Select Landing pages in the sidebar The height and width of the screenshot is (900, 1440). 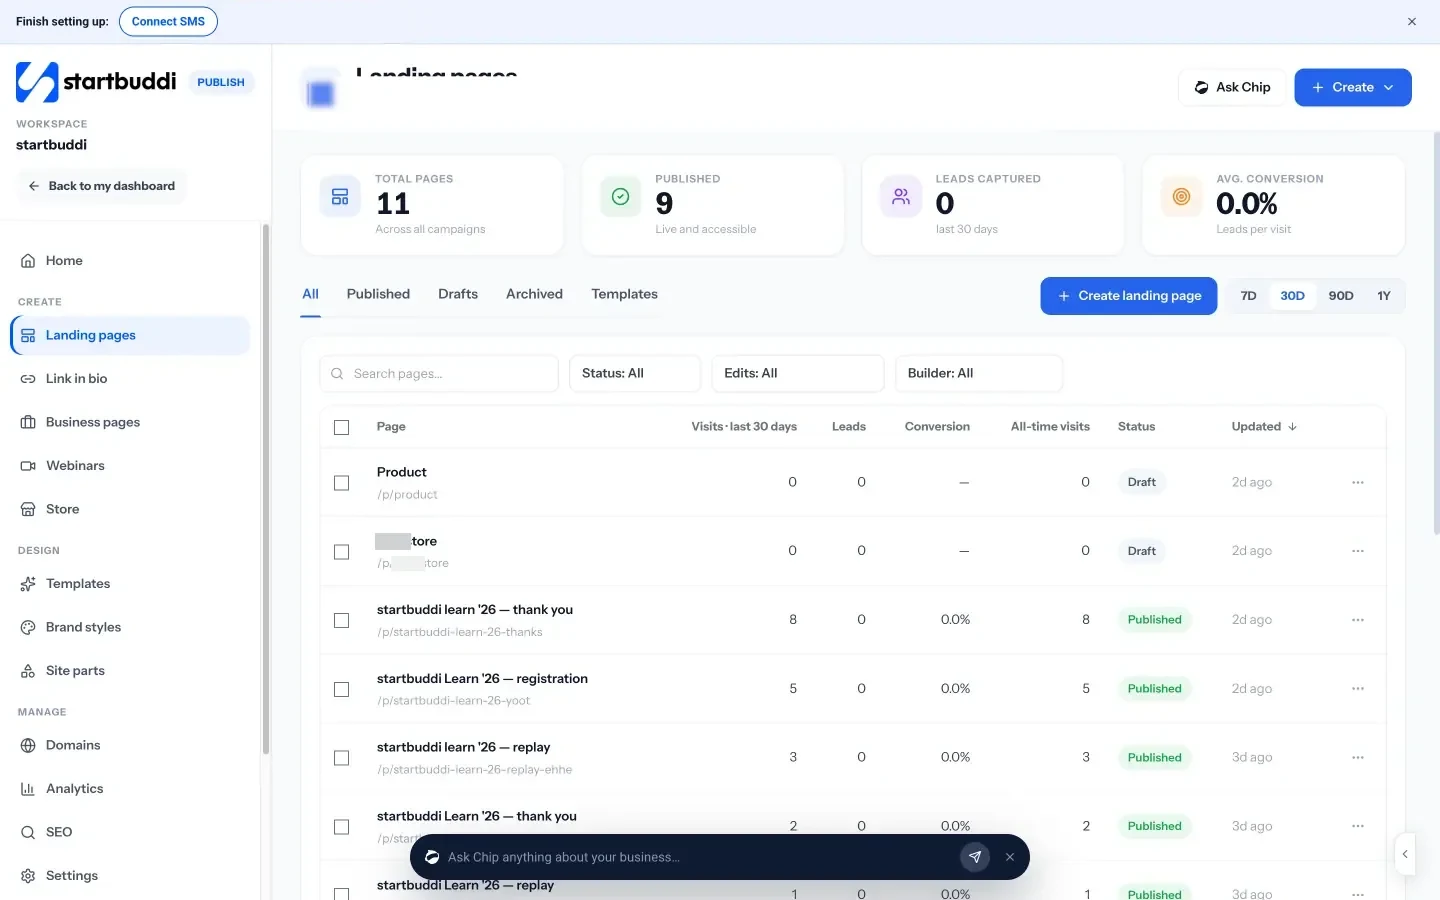pyautogui.click(x=130, y=335)
